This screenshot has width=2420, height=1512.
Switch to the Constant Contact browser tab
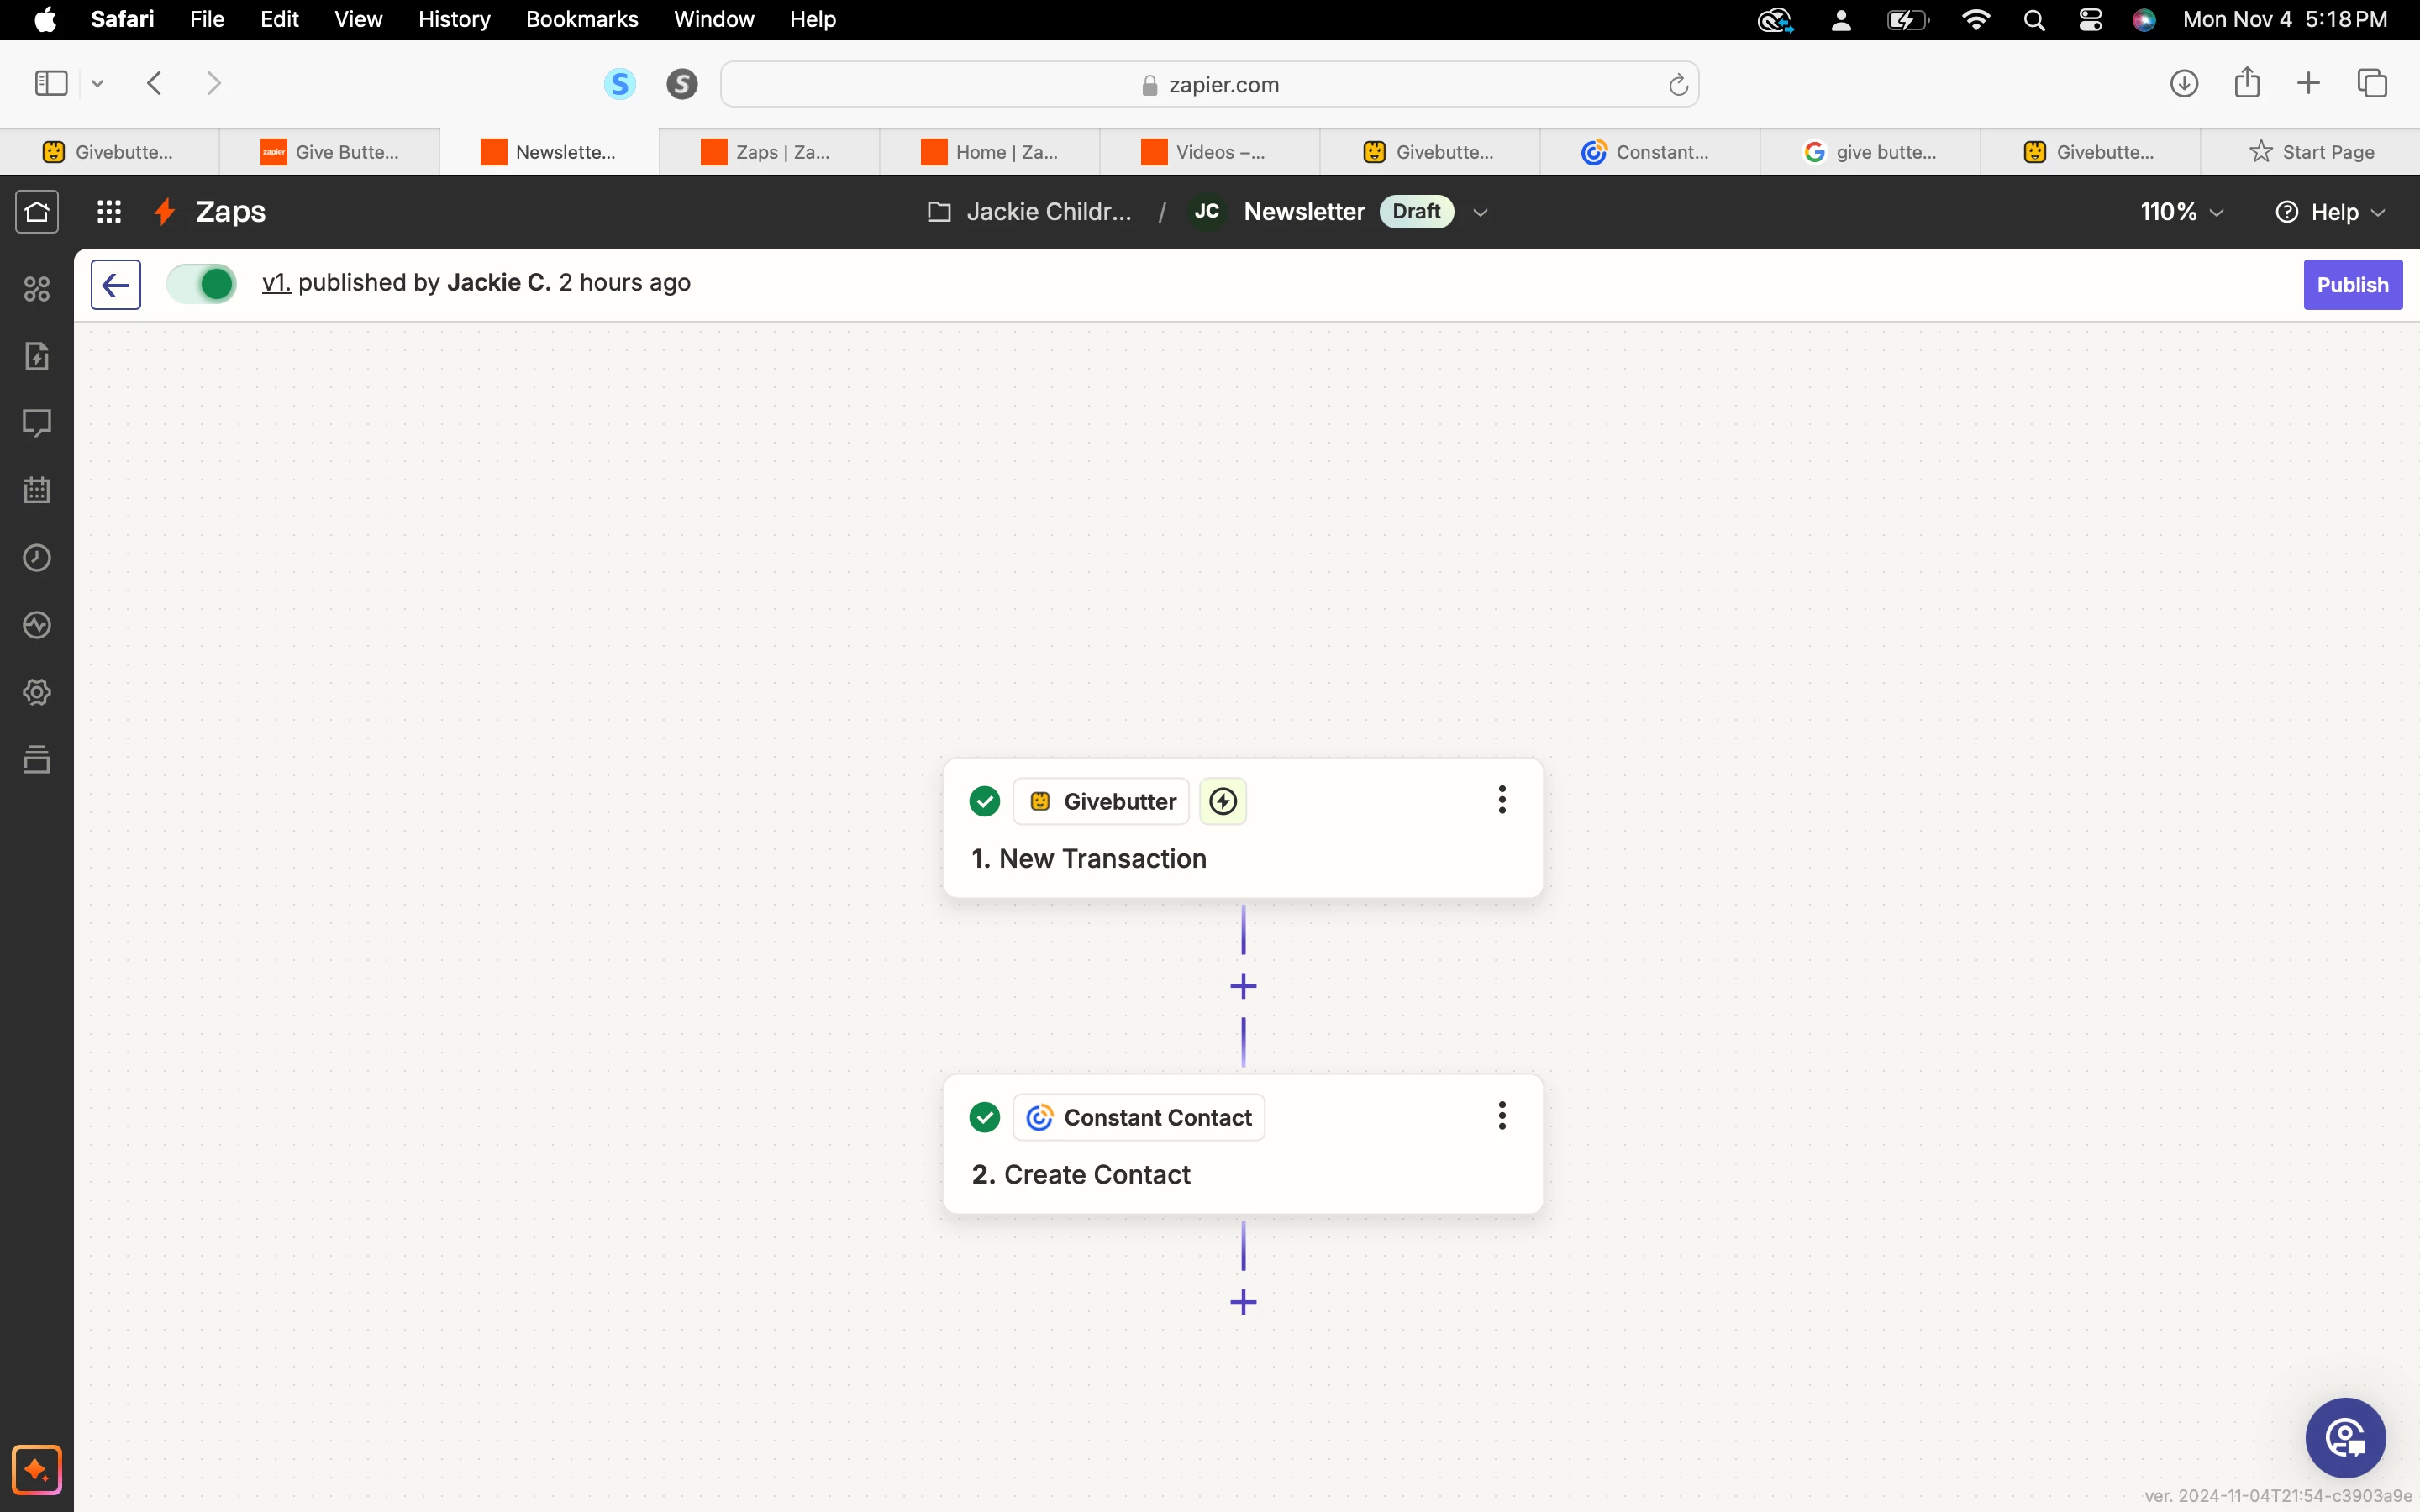click(x=1648, y=152)
